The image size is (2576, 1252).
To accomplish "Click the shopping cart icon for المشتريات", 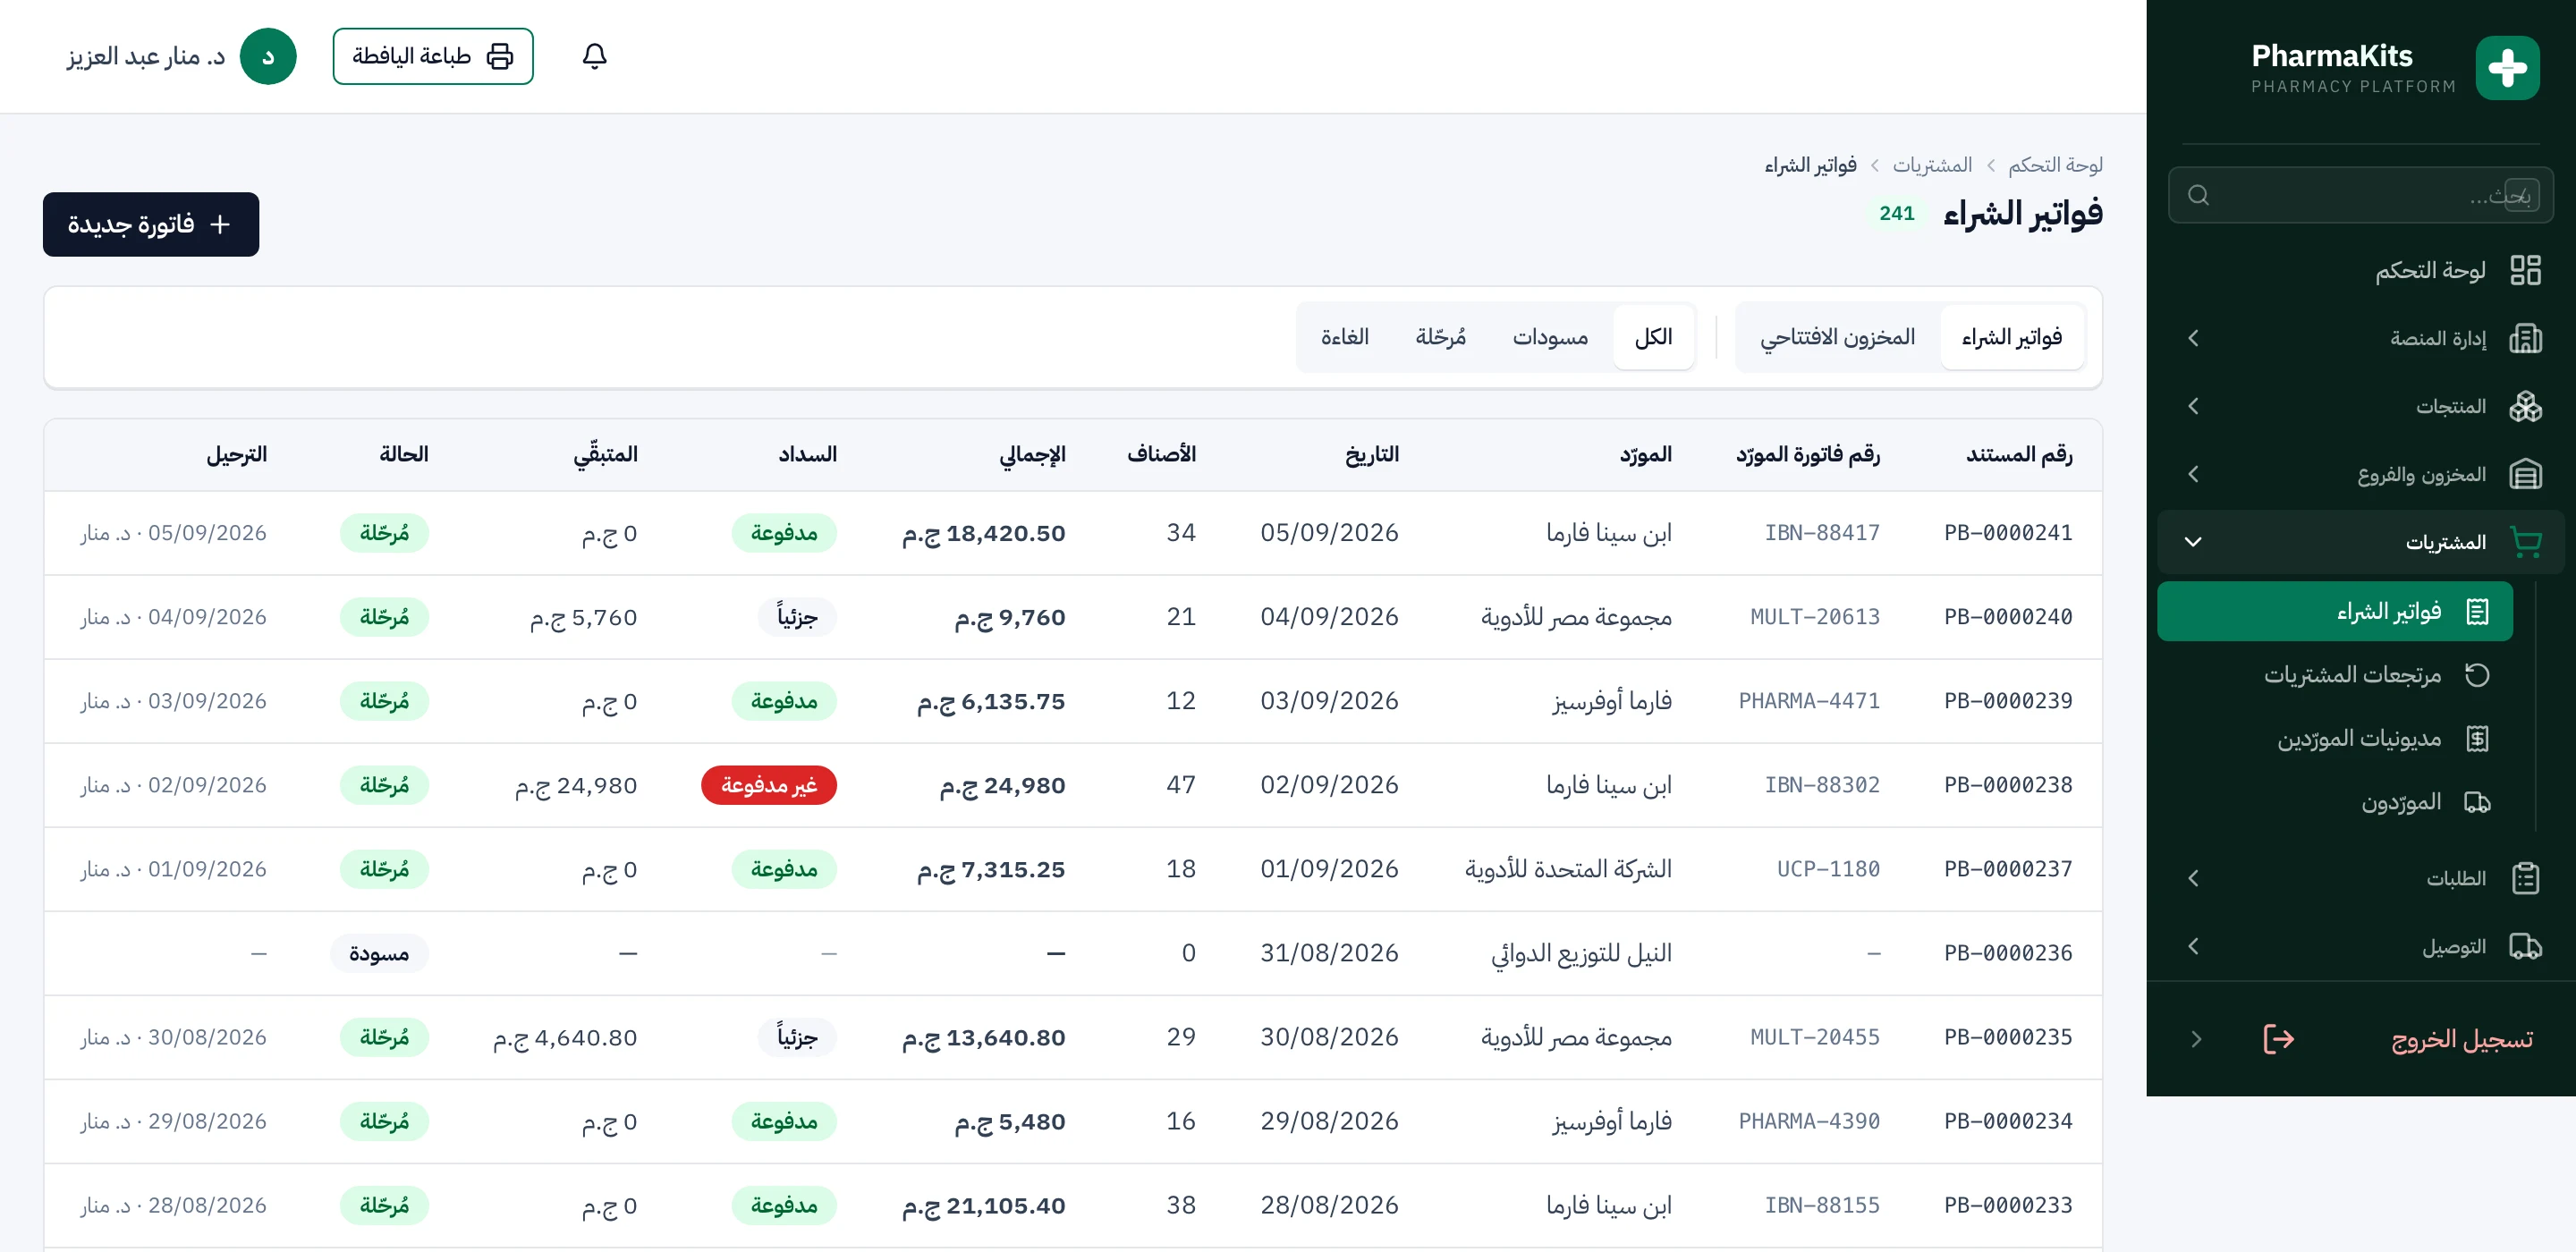I will [x=2525, y=542].
